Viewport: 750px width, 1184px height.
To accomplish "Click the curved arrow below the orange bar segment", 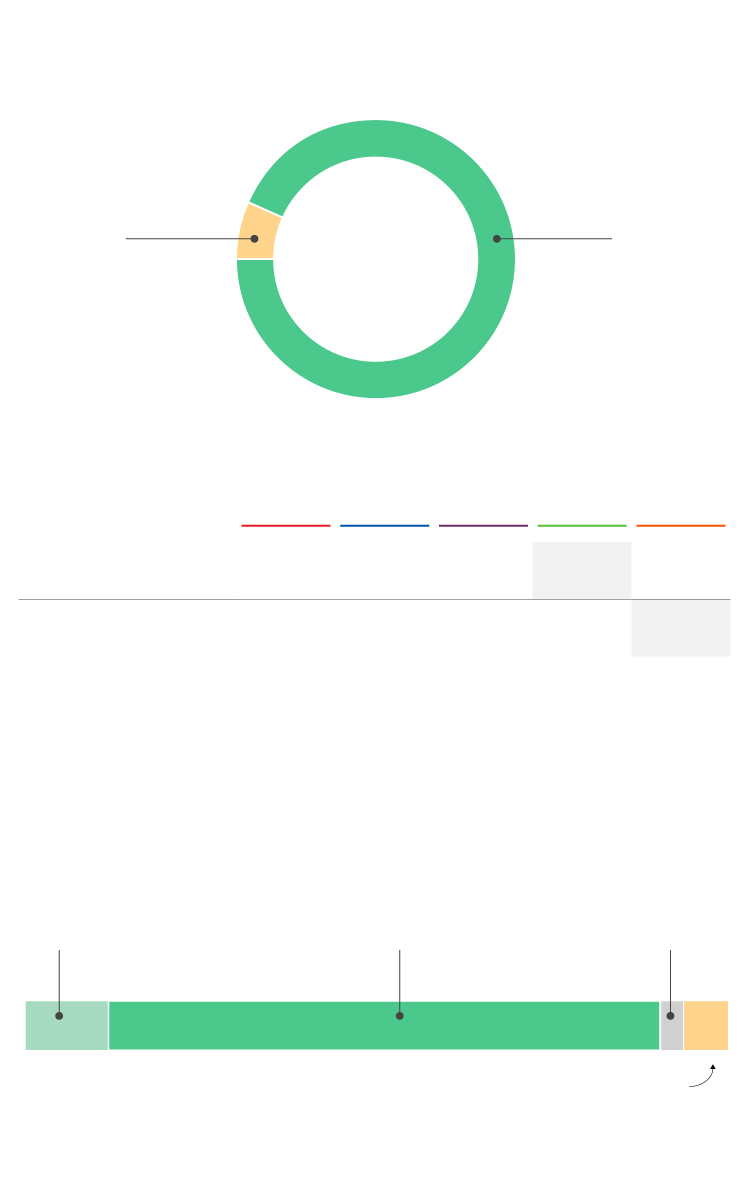I will point(704,1076).
